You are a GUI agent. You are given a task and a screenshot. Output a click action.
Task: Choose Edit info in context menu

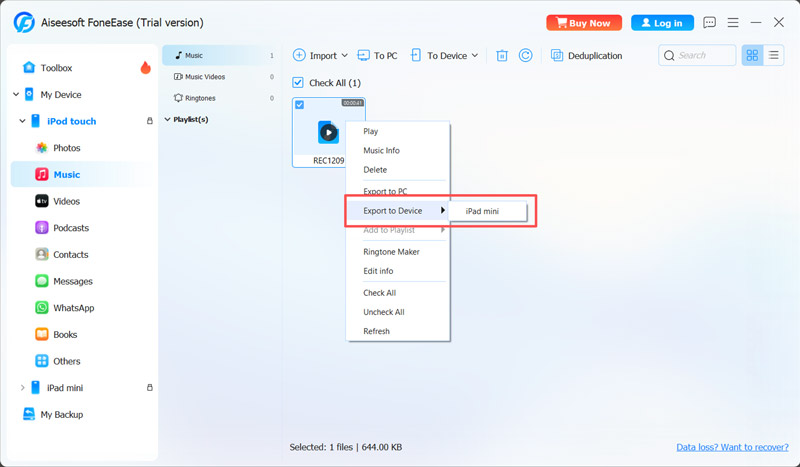click(x=378, y=271)
